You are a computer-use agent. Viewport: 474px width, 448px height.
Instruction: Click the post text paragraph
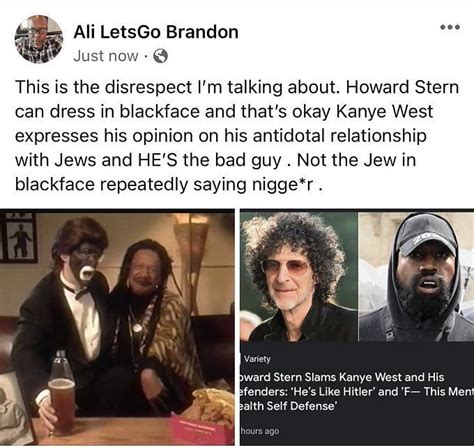click(237, 136)
